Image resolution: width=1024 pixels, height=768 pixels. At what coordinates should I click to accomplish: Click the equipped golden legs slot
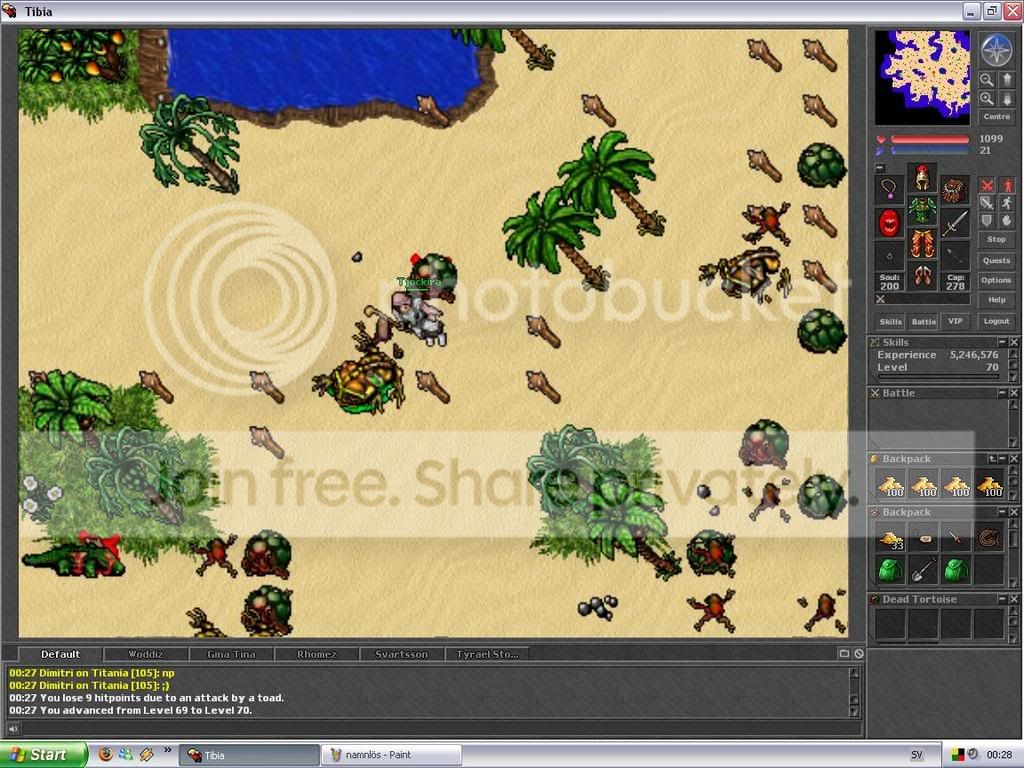[922, 243]
